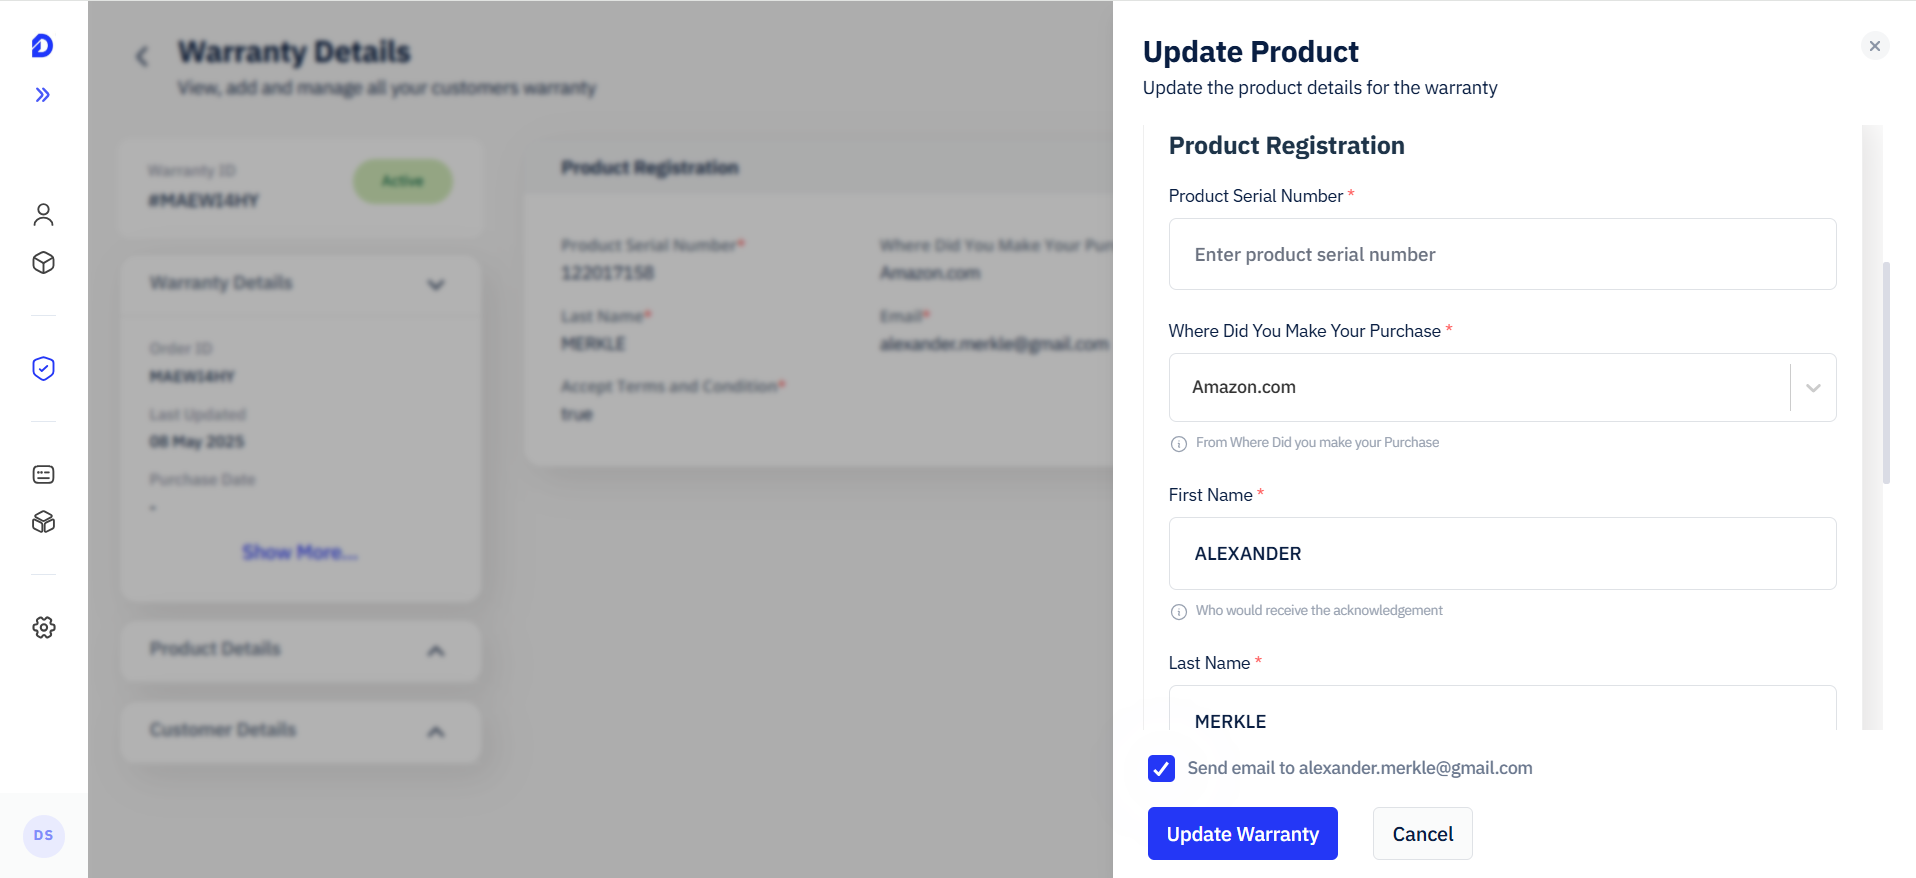
Task: Click the product serial number field
Action: [1502, 254]
